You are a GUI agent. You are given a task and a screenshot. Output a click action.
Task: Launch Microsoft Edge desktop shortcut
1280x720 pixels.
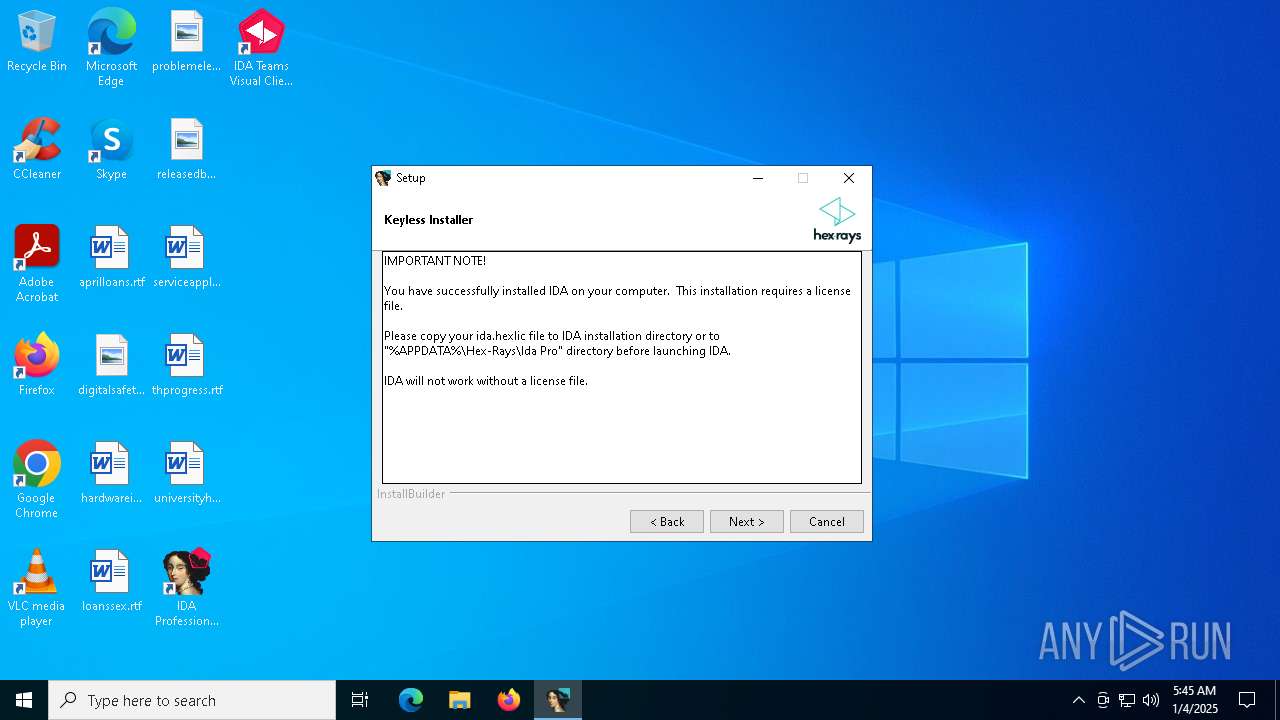(111, 48)
